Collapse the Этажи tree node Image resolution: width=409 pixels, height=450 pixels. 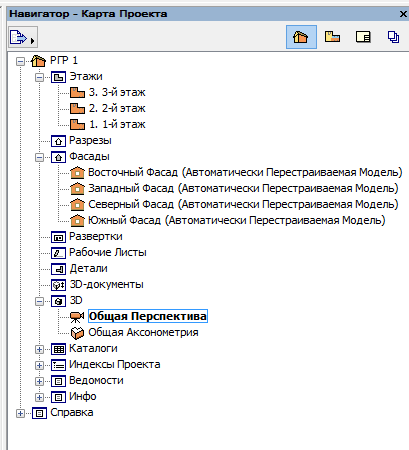(39, 77)
